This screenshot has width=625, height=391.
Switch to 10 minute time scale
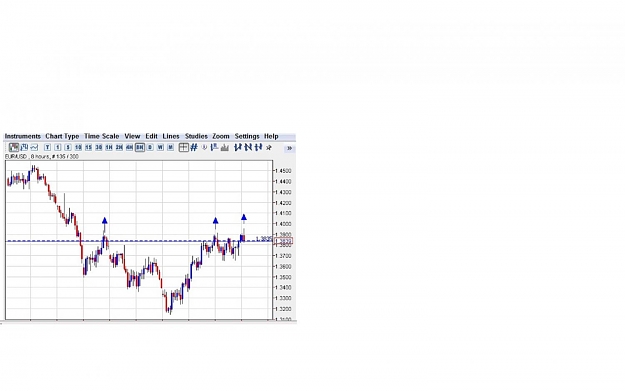tap(78, 147)
